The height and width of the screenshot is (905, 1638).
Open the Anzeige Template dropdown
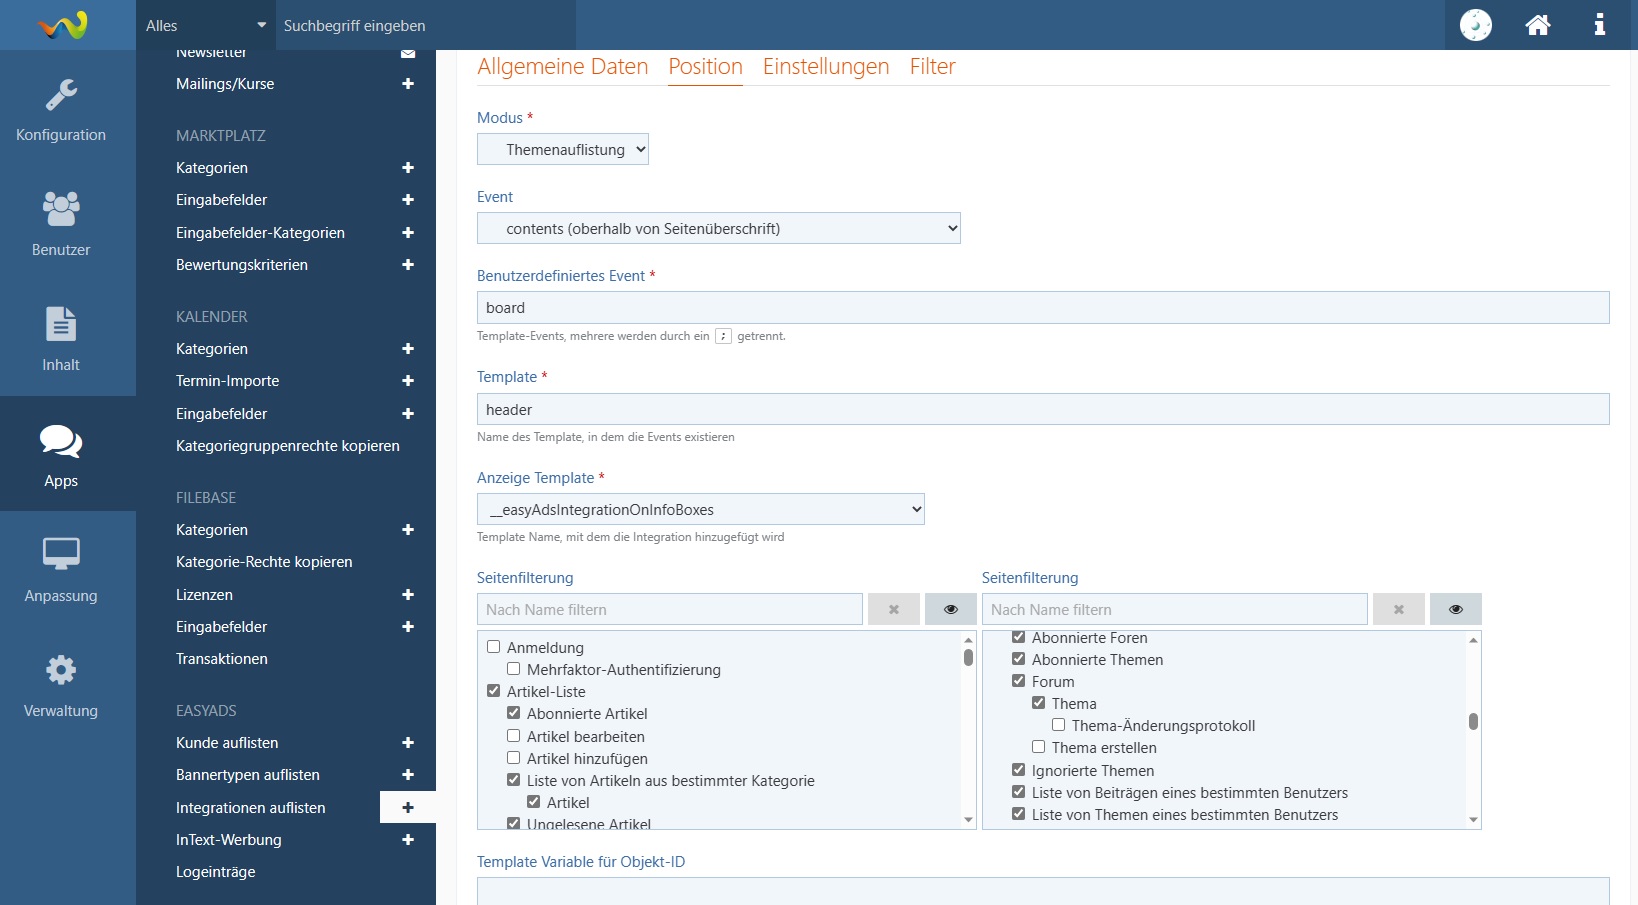701,509
